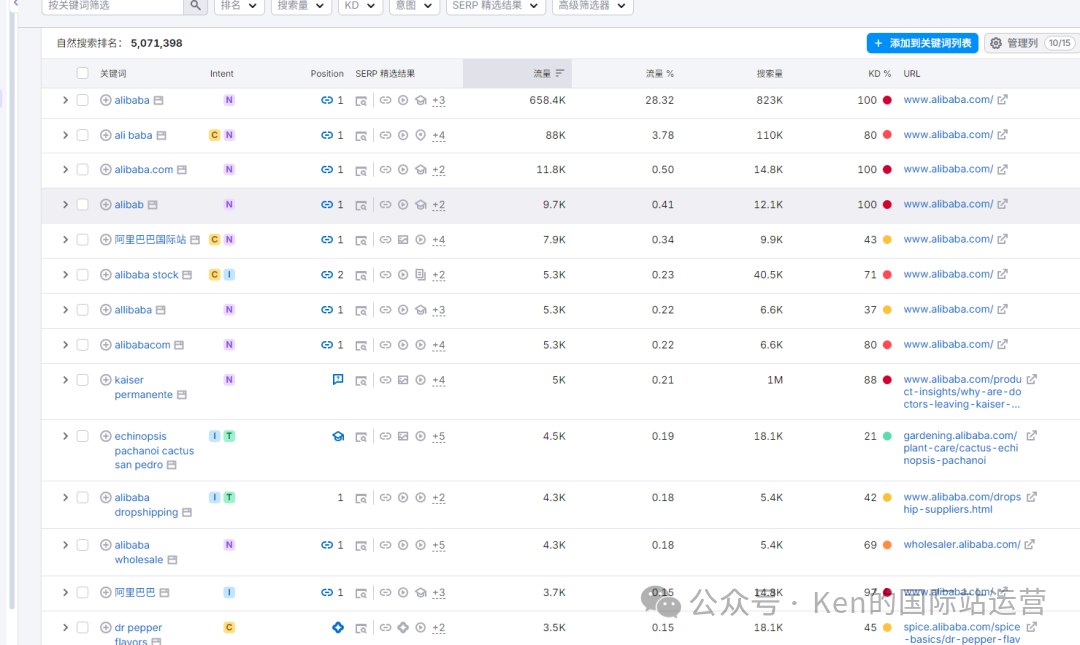Open the 'alibaba wholesale' keyword link
This screenshot has width=1080, height=645.
[x=138, y=552]
